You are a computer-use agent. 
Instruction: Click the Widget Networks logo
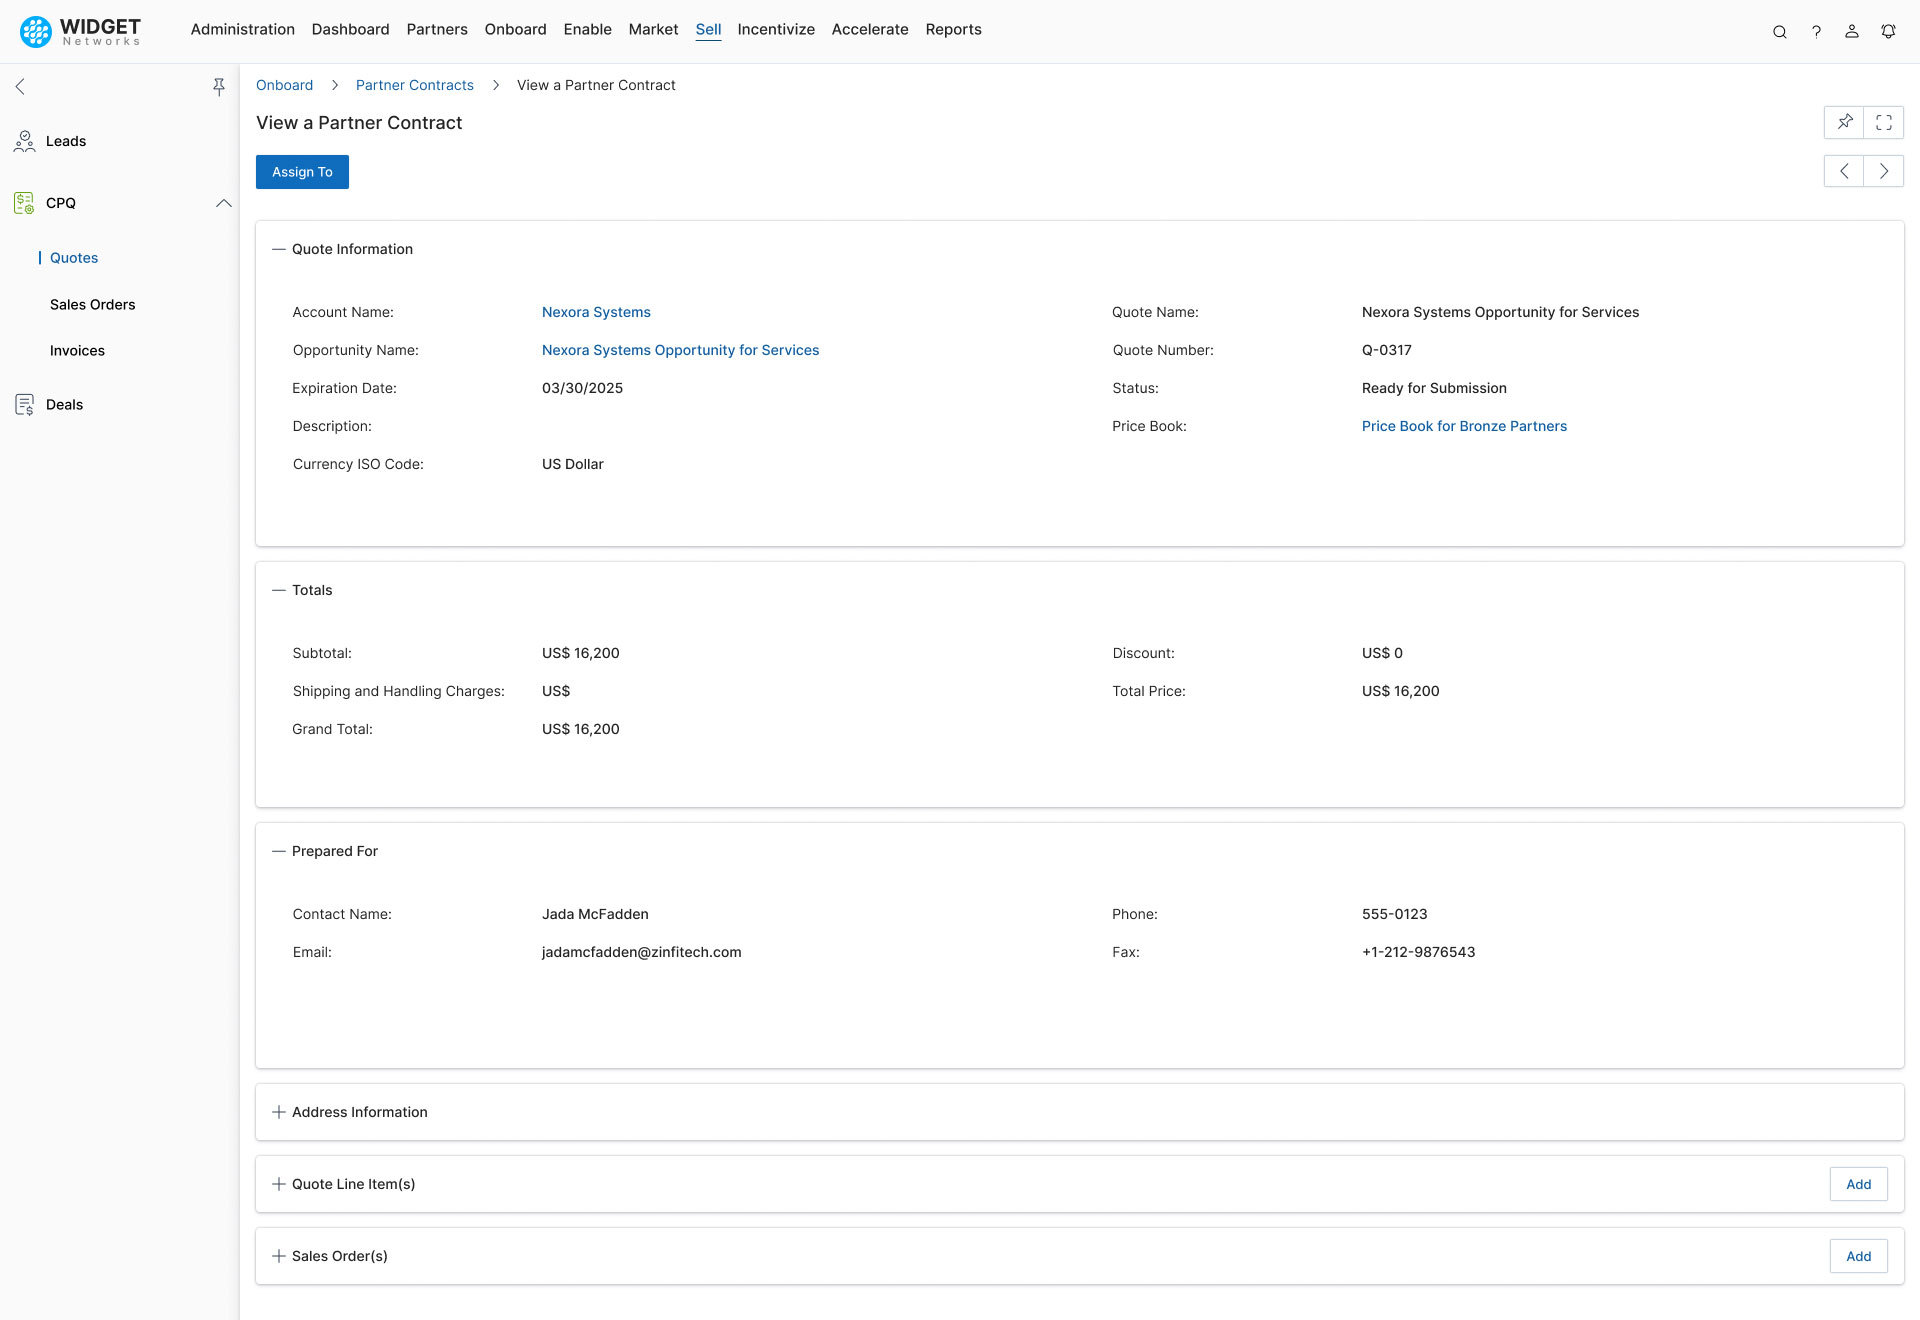point(80,31)
